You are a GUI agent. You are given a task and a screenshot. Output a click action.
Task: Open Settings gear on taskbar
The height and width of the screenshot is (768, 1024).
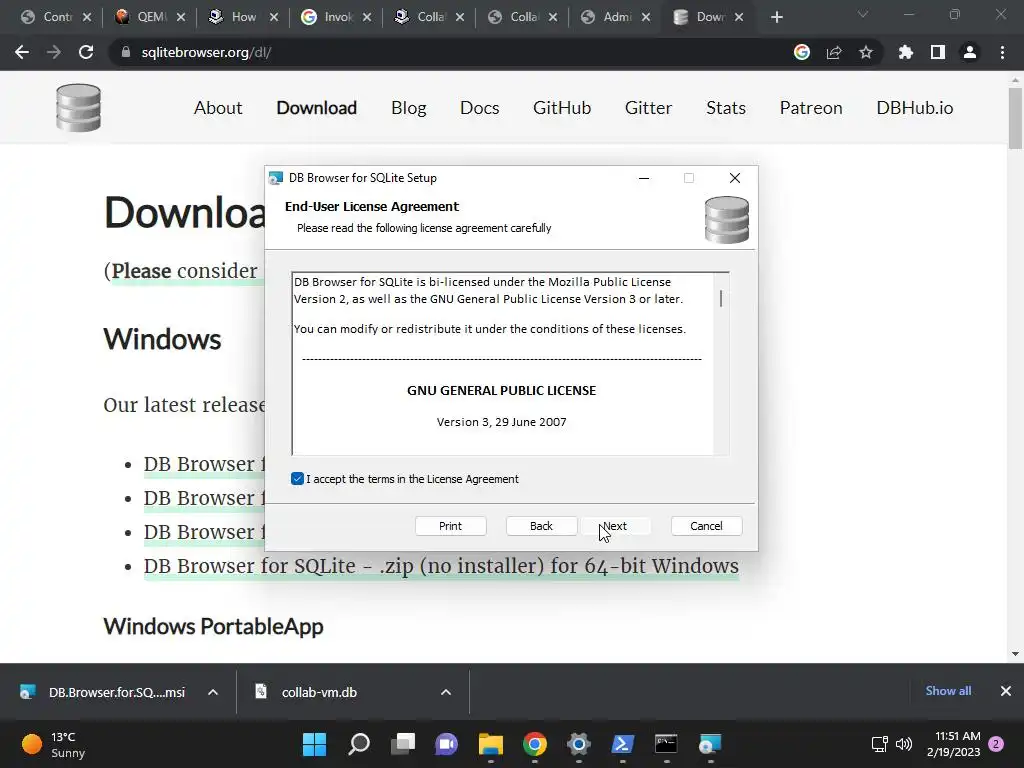[x=579, y=744]
